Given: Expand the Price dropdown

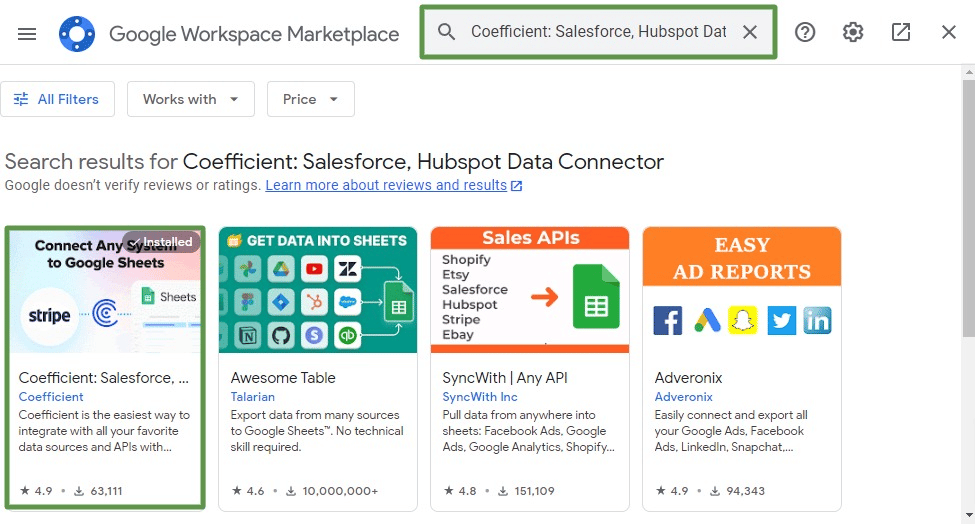Looking at the screenshot, I should tap(311, 99).
